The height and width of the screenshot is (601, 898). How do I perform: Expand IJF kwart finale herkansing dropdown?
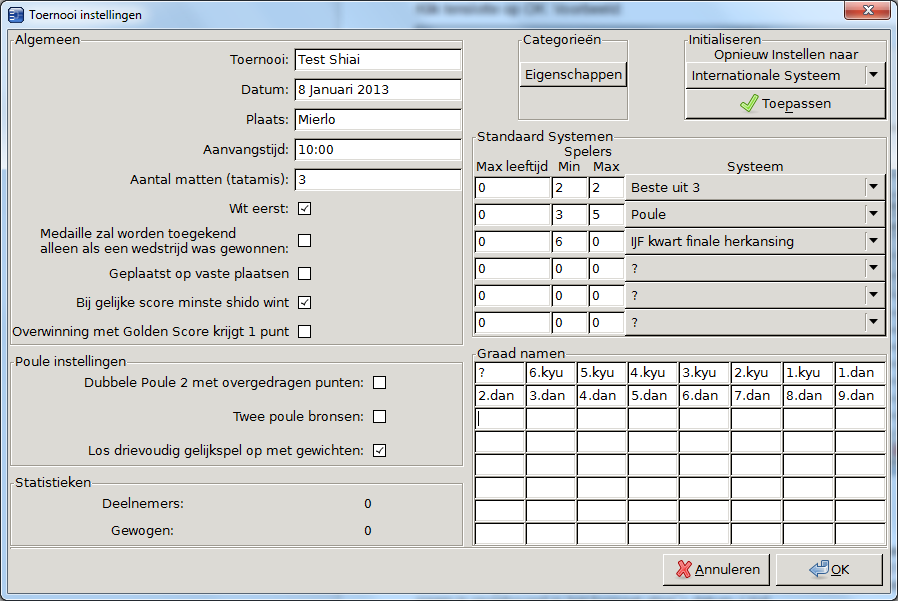click(x=874, y=241)
